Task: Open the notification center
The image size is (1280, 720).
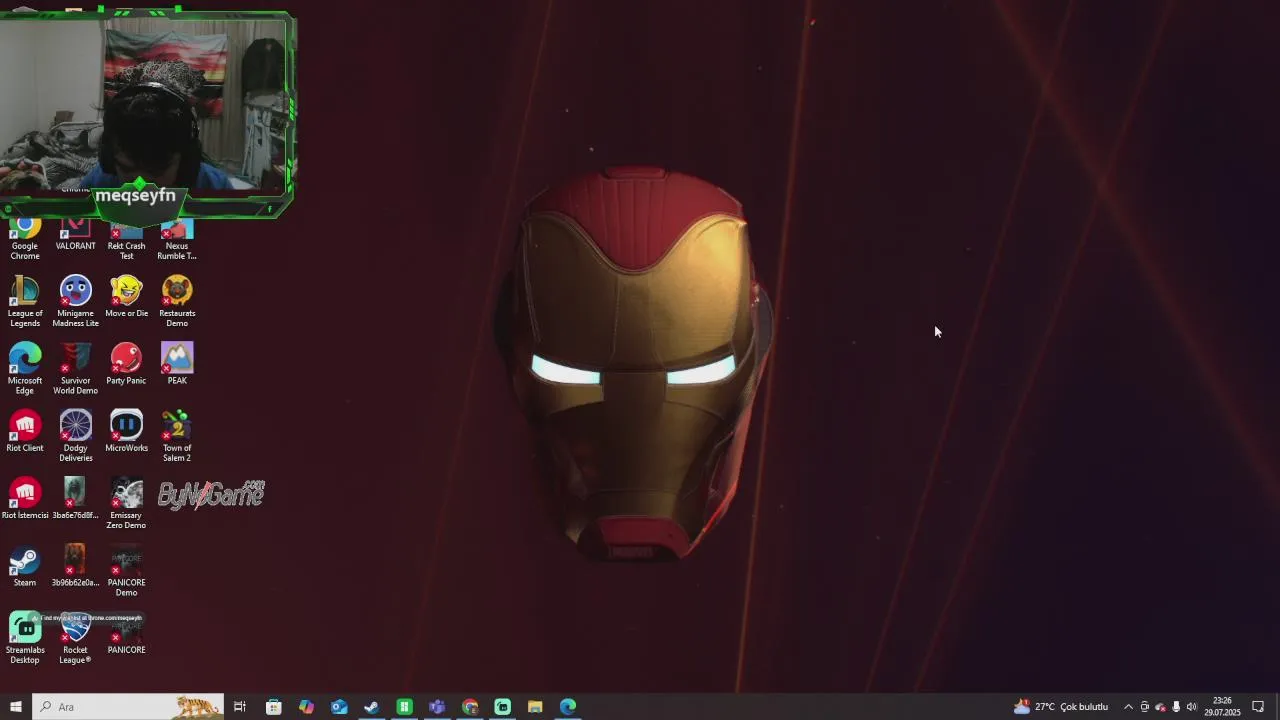Action: click(1259, 707)
